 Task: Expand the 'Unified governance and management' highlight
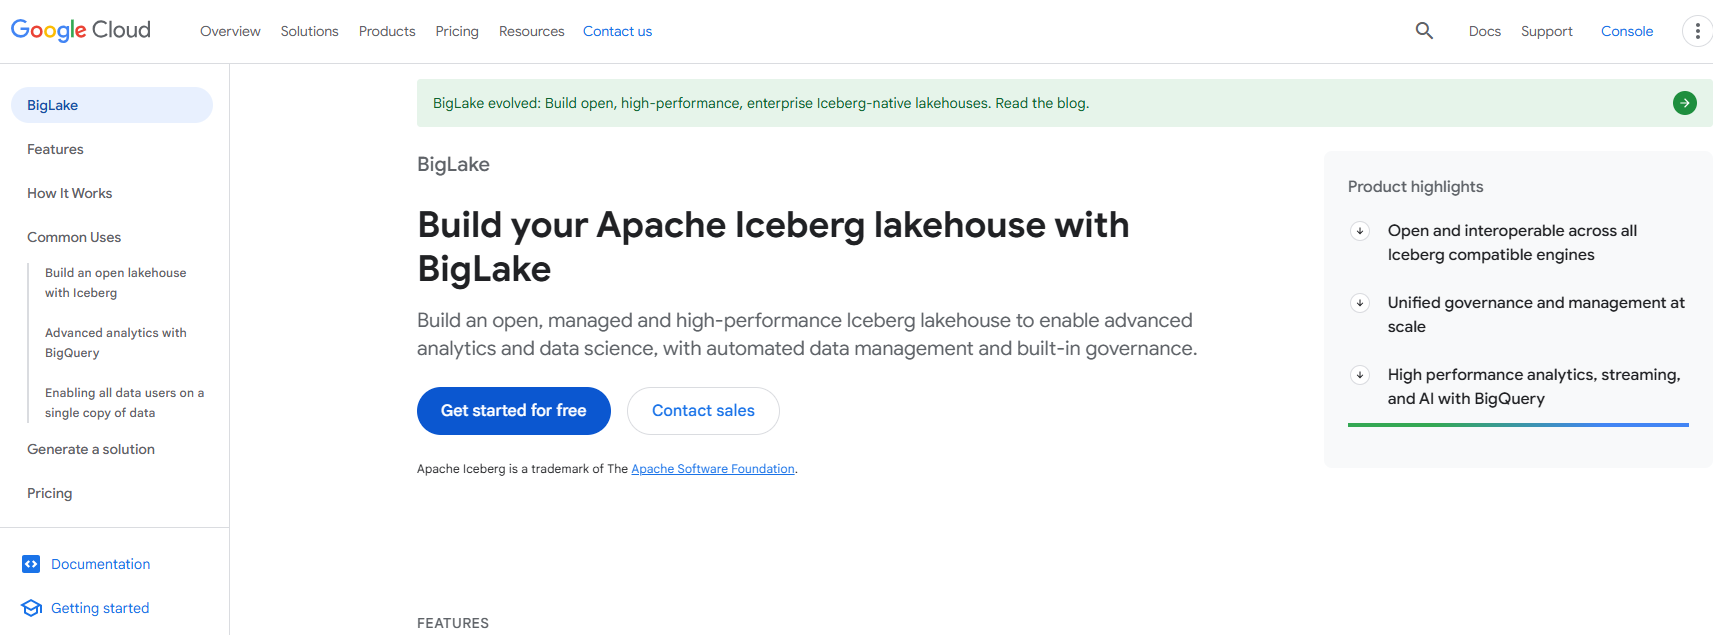[x=1360, y=303]
